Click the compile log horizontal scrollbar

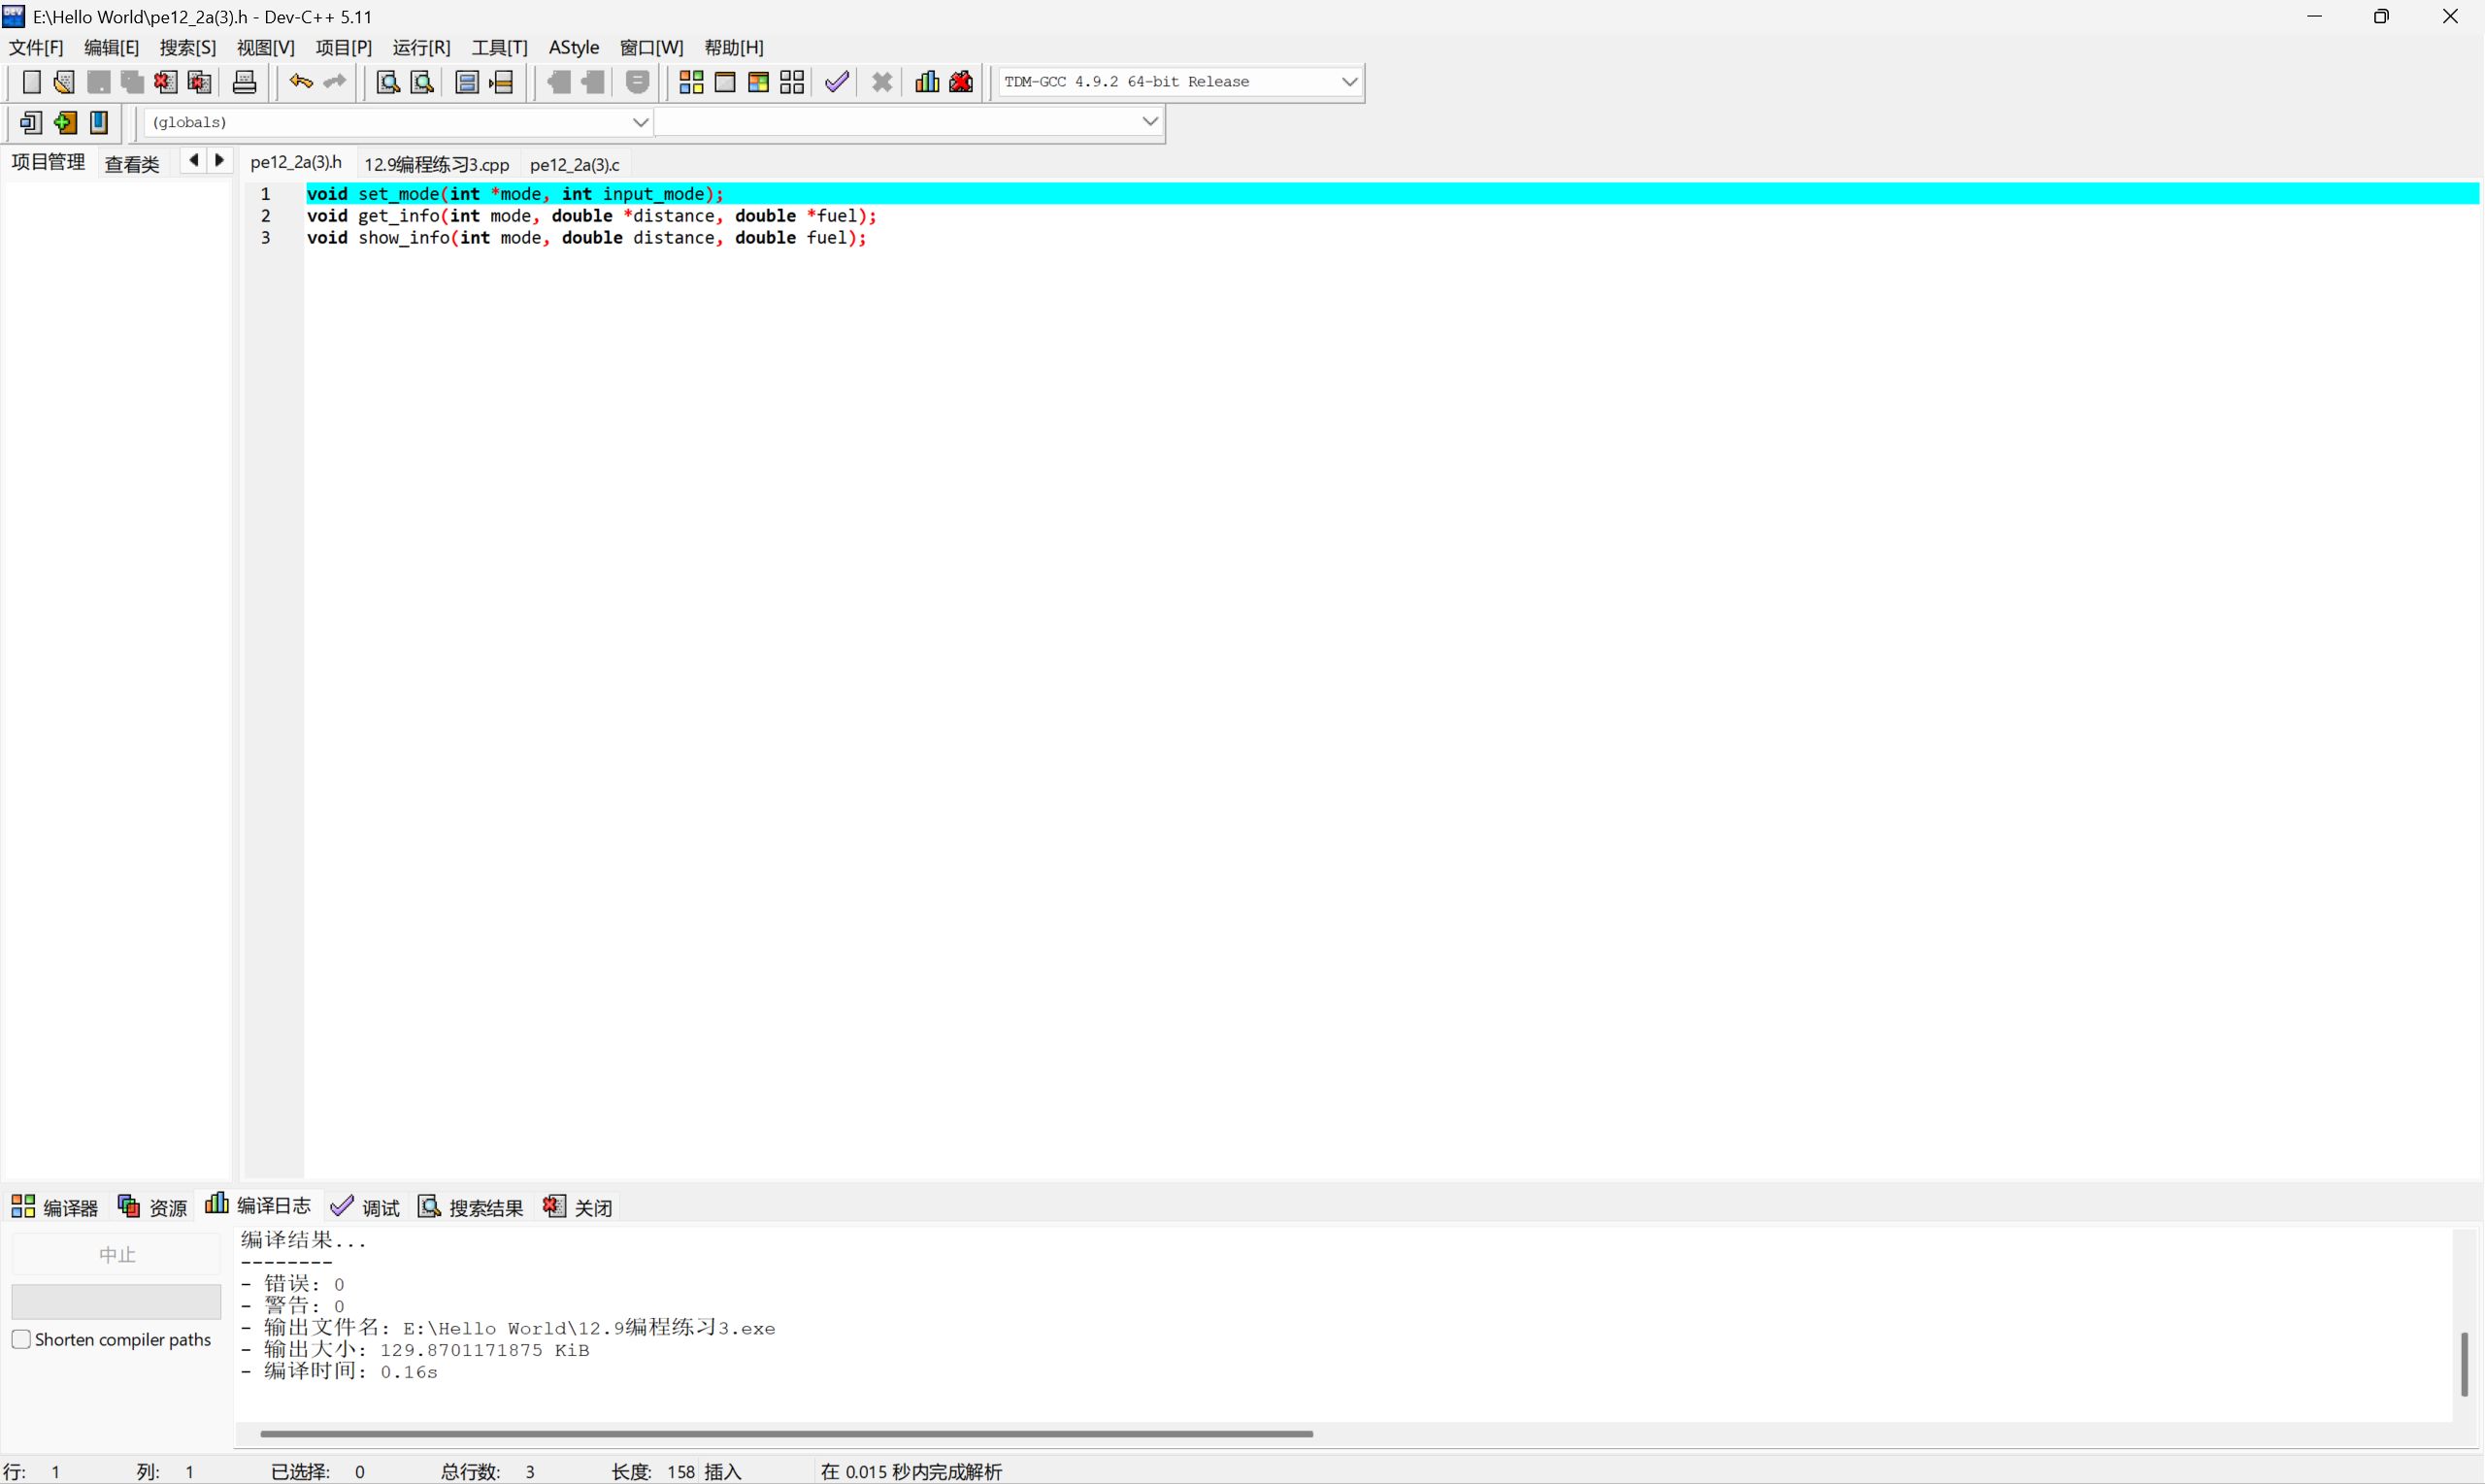tap(786, 1433)
